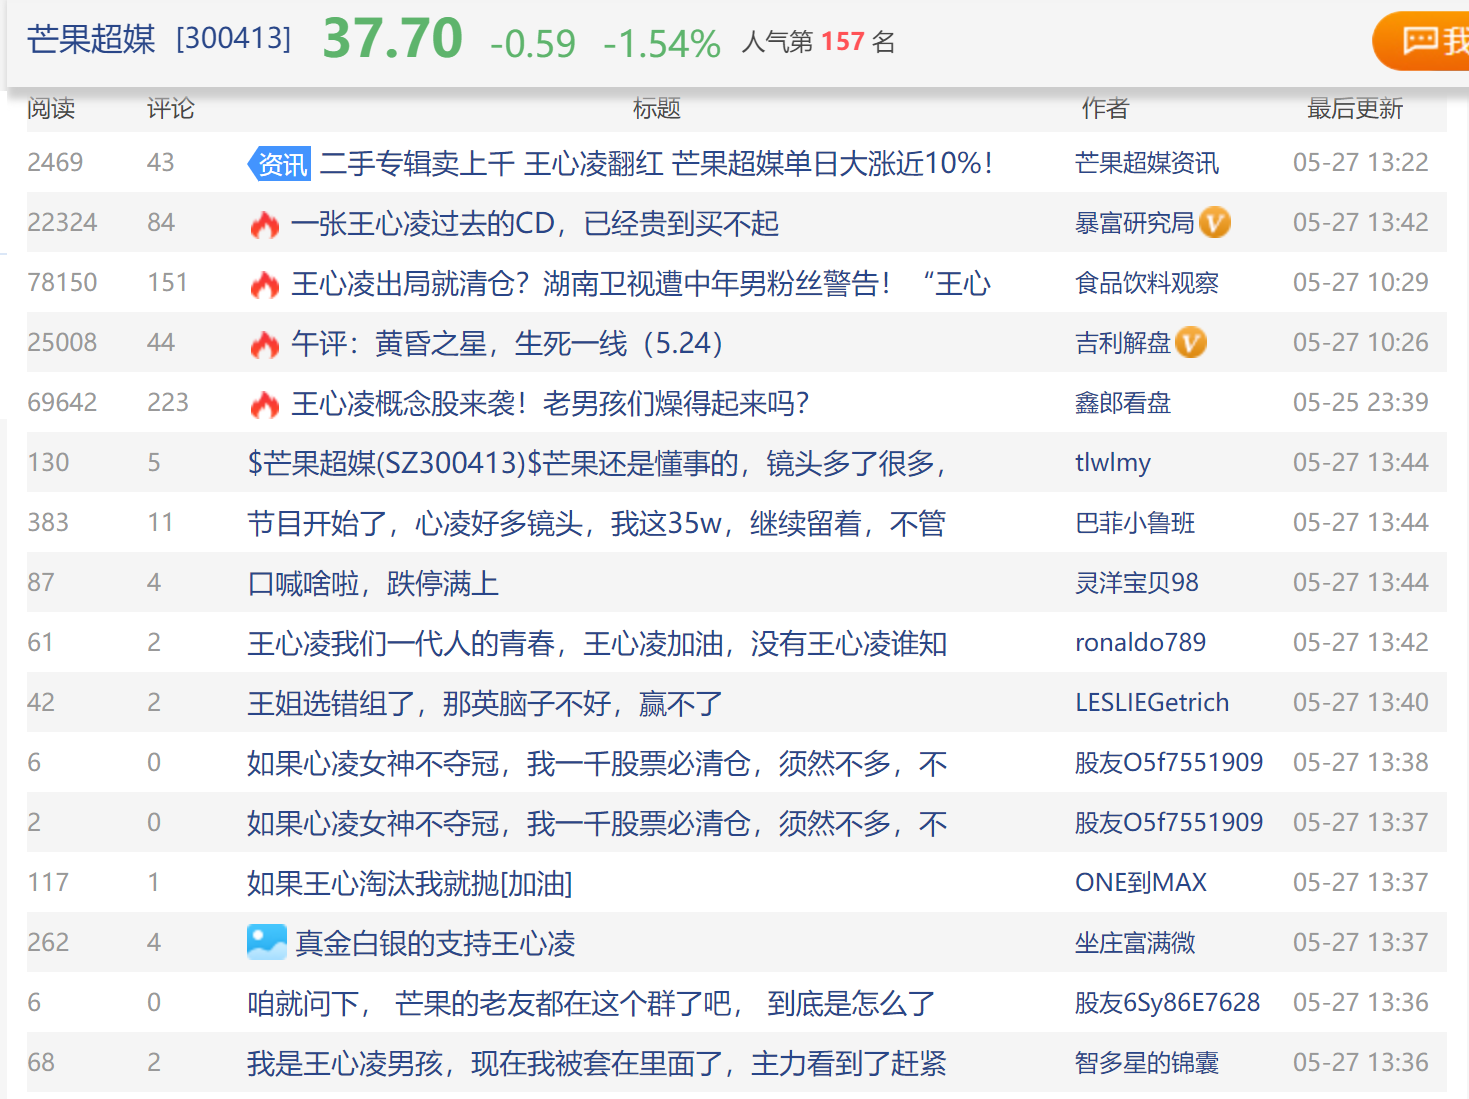Click the 资讯 tag on the 二手专辑 post
This screenshot has height=1099, width=1469.
[279, 163]
